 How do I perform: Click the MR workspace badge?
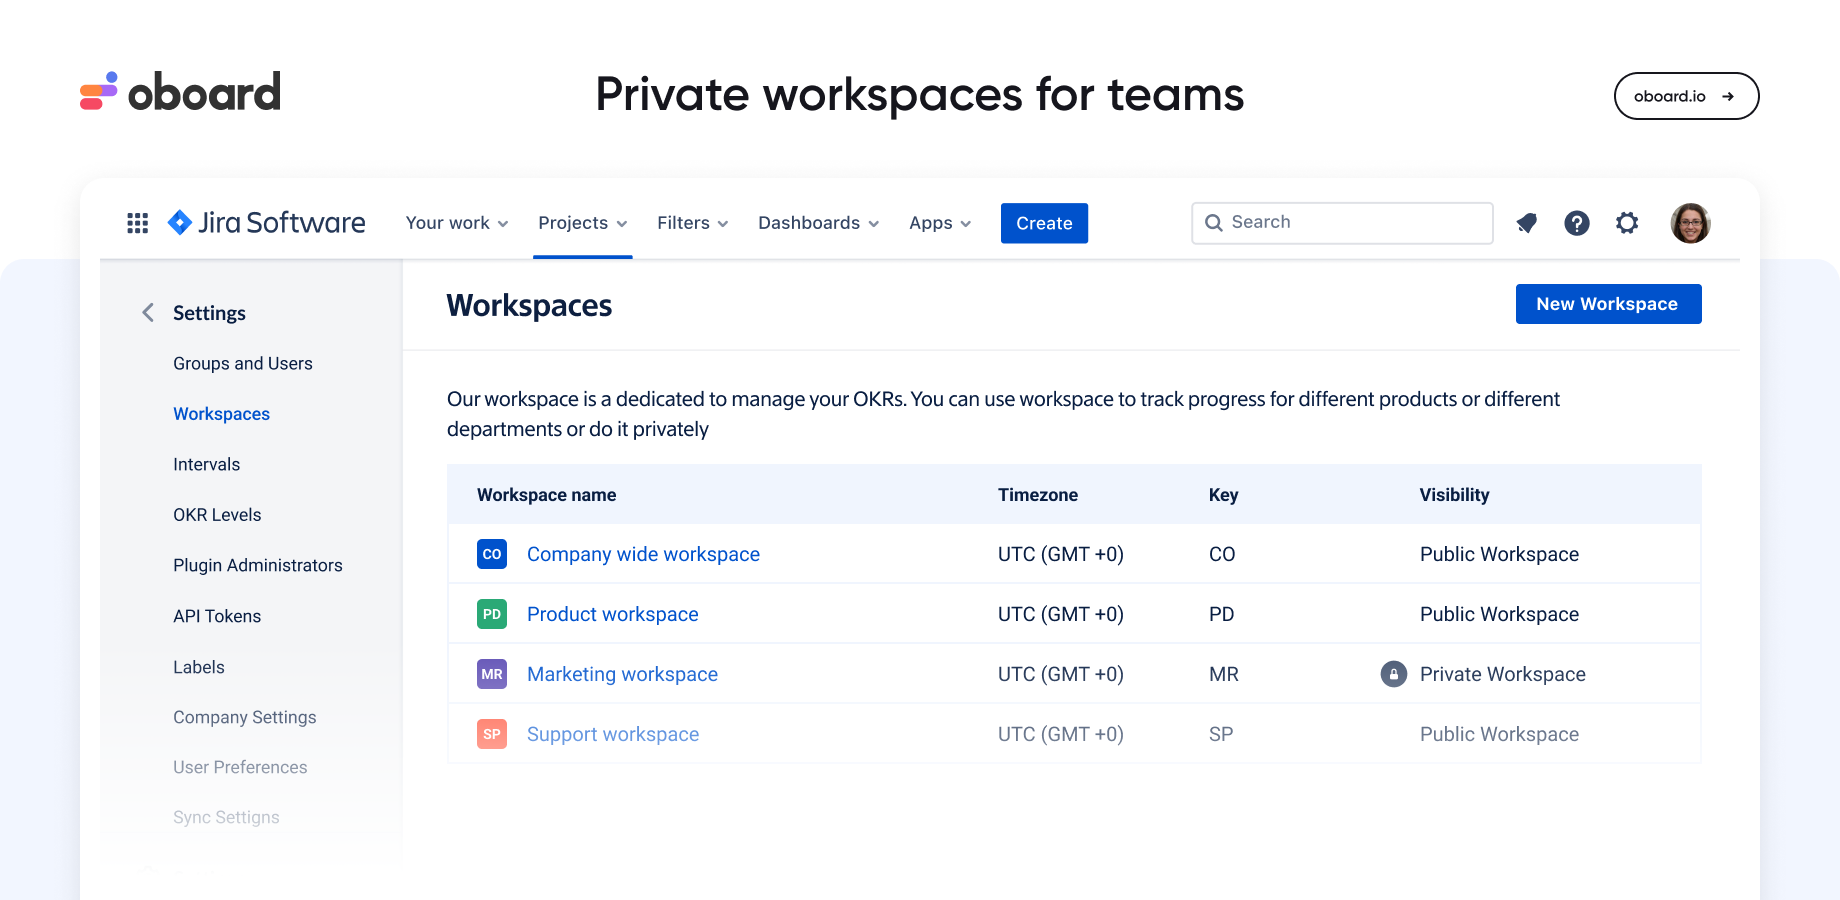pos(492,674)
